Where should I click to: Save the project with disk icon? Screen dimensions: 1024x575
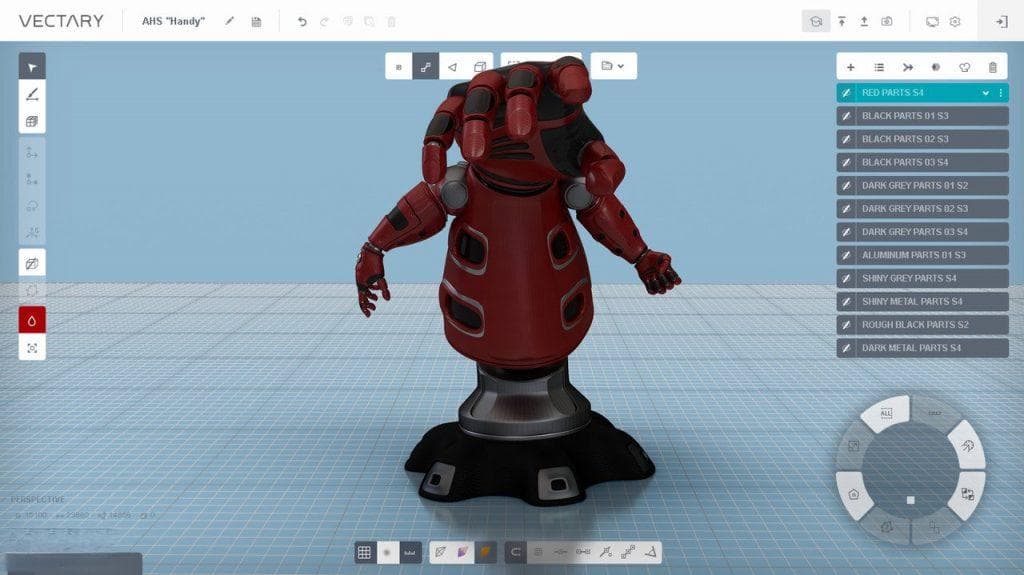(x=256, y=22)
